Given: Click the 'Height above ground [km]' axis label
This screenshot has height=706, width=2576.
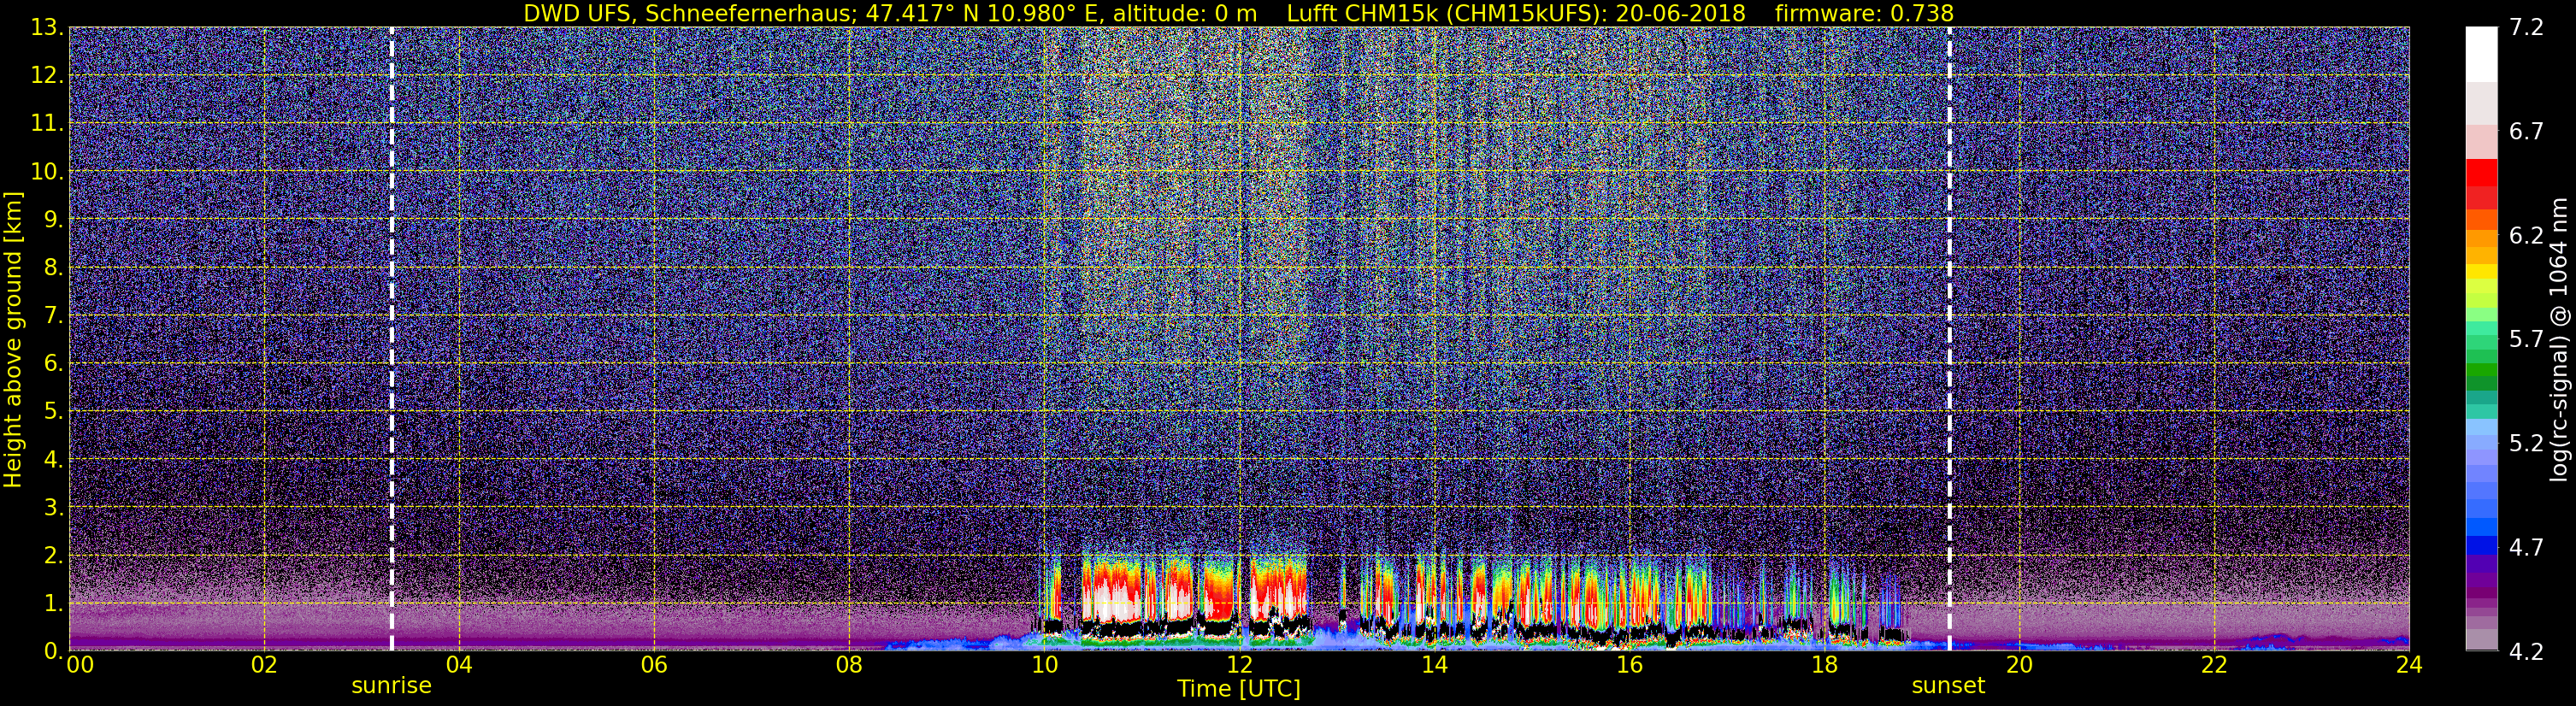Looking at the screenshot, I should click(13, 339).
